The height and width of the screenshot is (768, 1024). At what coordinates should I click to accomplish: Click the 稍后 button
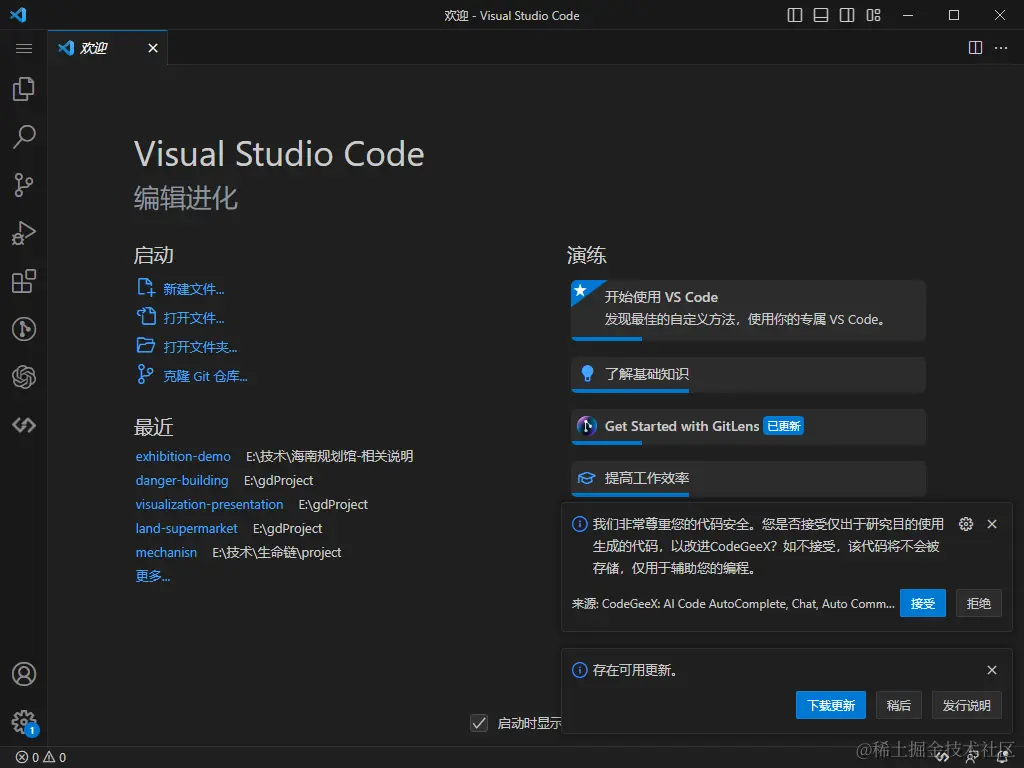(899, 705)
